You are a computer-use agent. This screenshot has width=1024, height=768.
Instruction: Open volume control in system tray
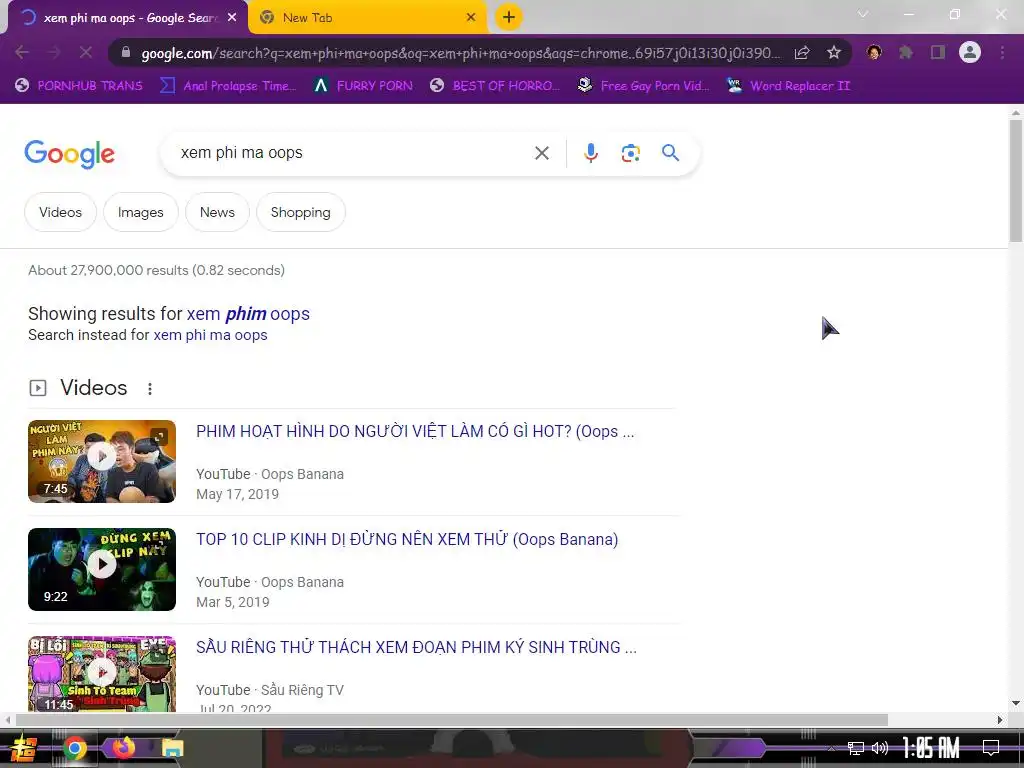pyautogui.click(x=880, y=748)
